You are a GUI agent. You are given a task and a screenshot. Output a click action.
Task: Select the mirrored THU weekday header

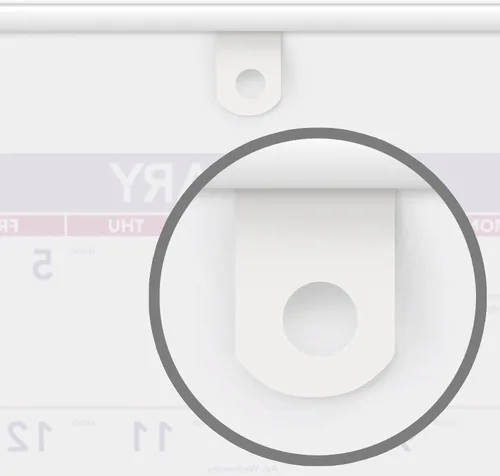[x=126, y=226]
